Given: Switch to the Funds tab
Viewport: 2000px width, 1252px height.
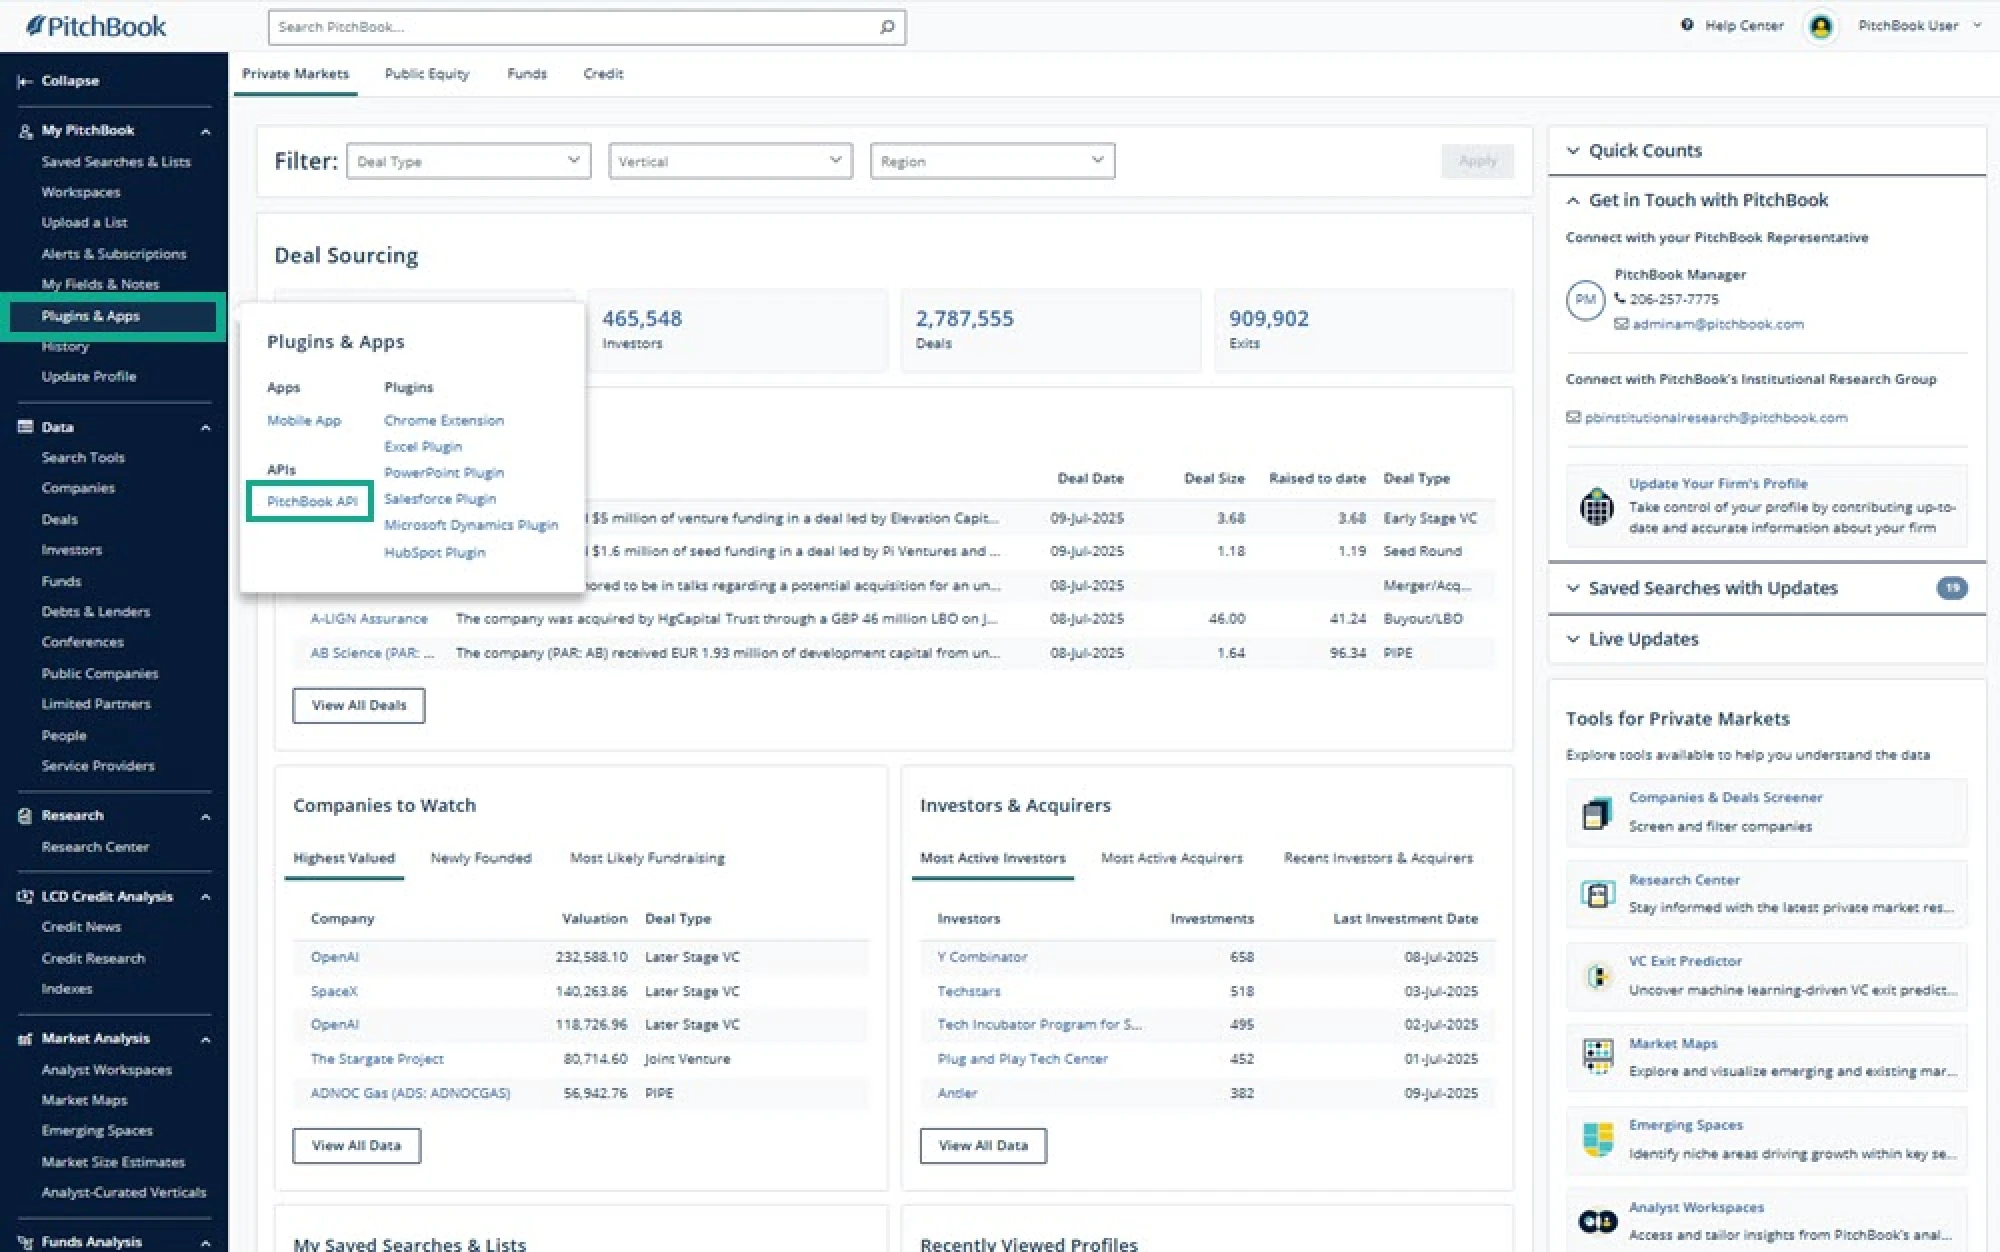Looking at the screenshot, I should coord(527,74).
